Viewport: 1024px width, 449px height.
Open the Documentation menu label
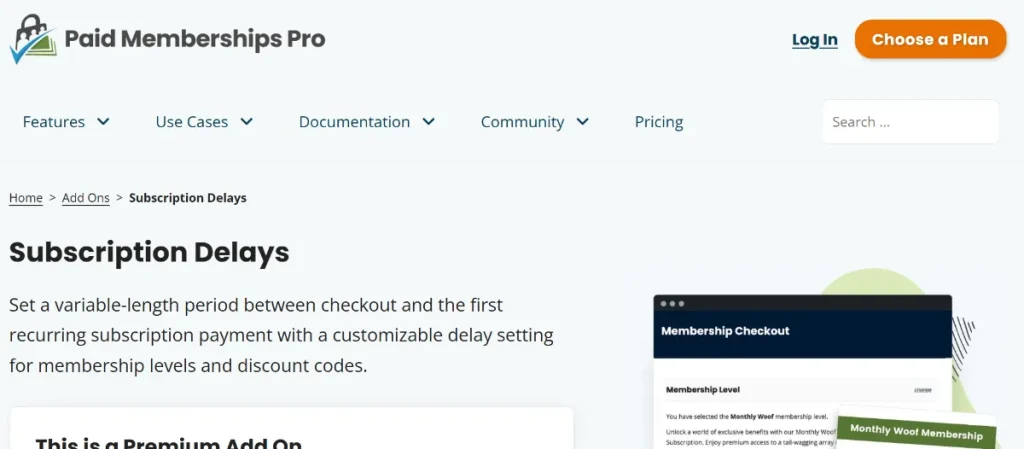[355, 122]
